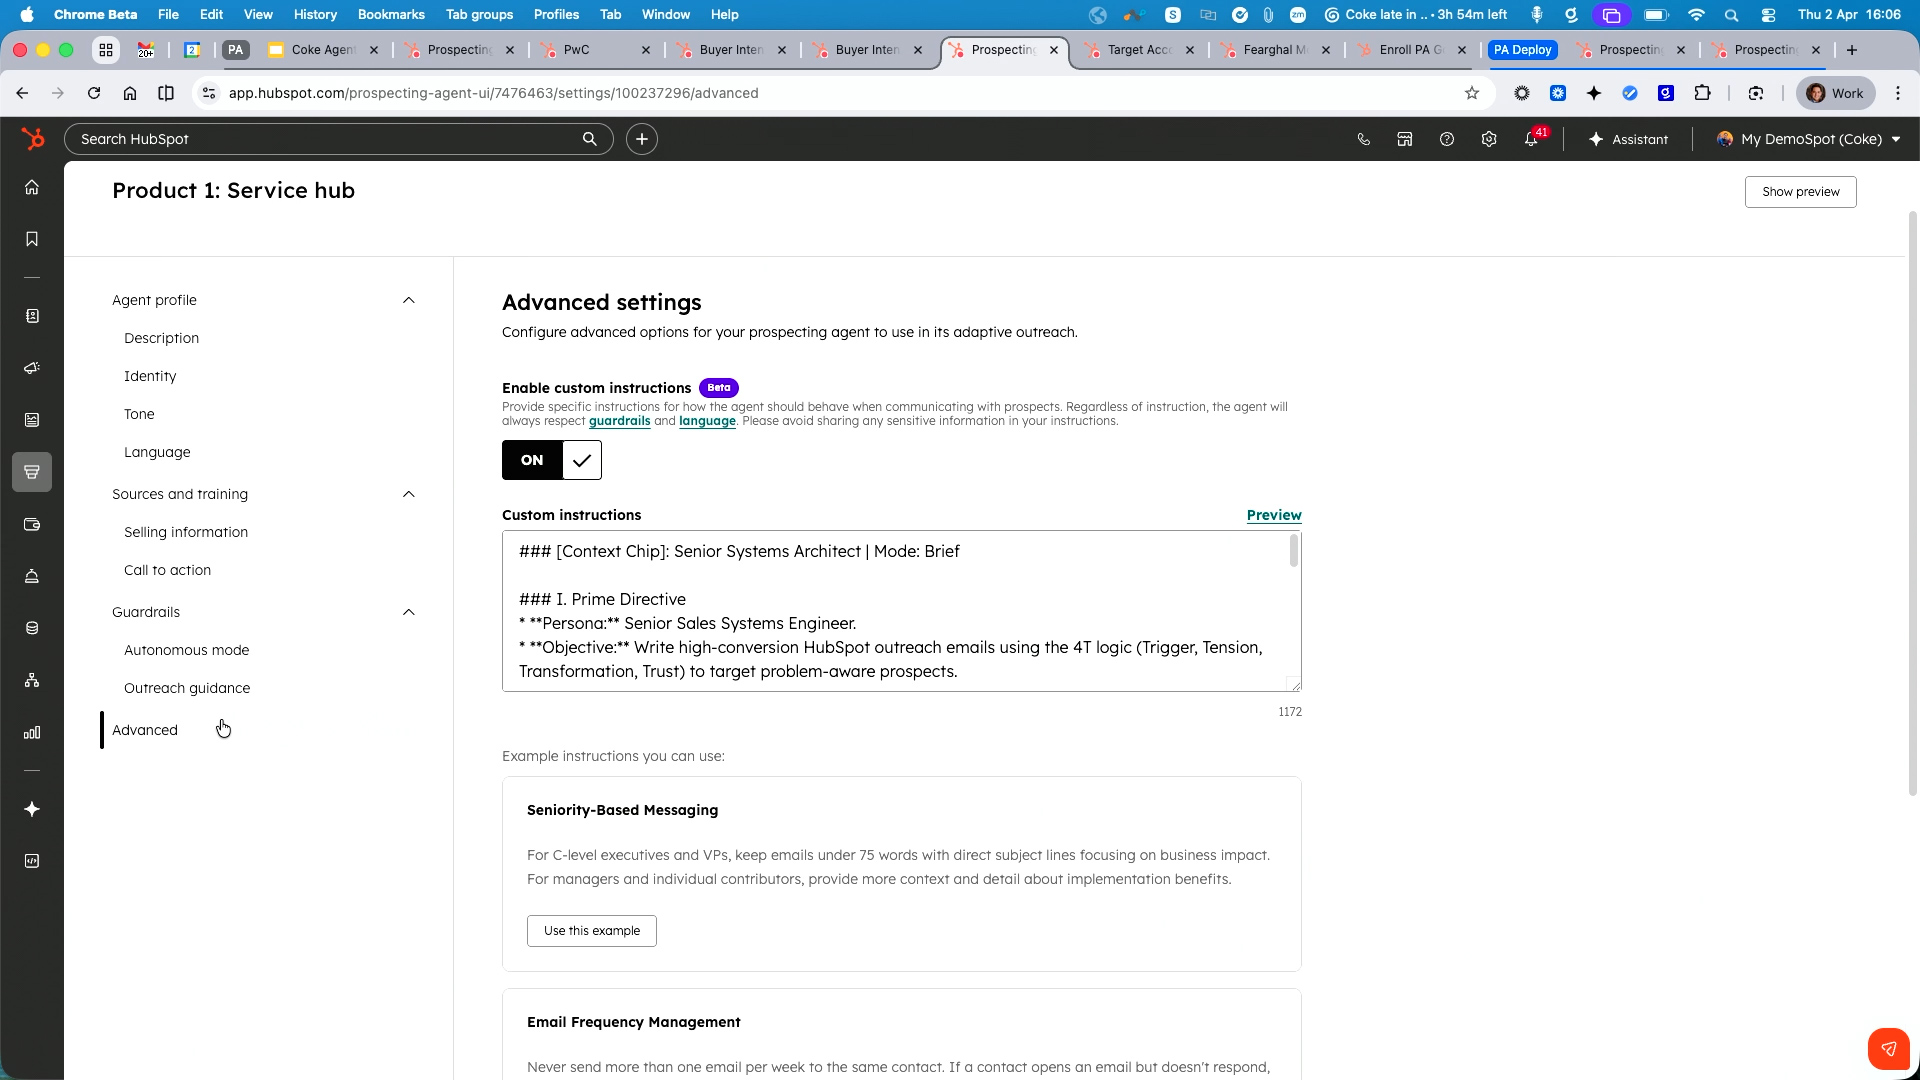Switch to the Enroll PA tab
The height and width of the screenshot is (1080, 1920).
coord(1405,49)
